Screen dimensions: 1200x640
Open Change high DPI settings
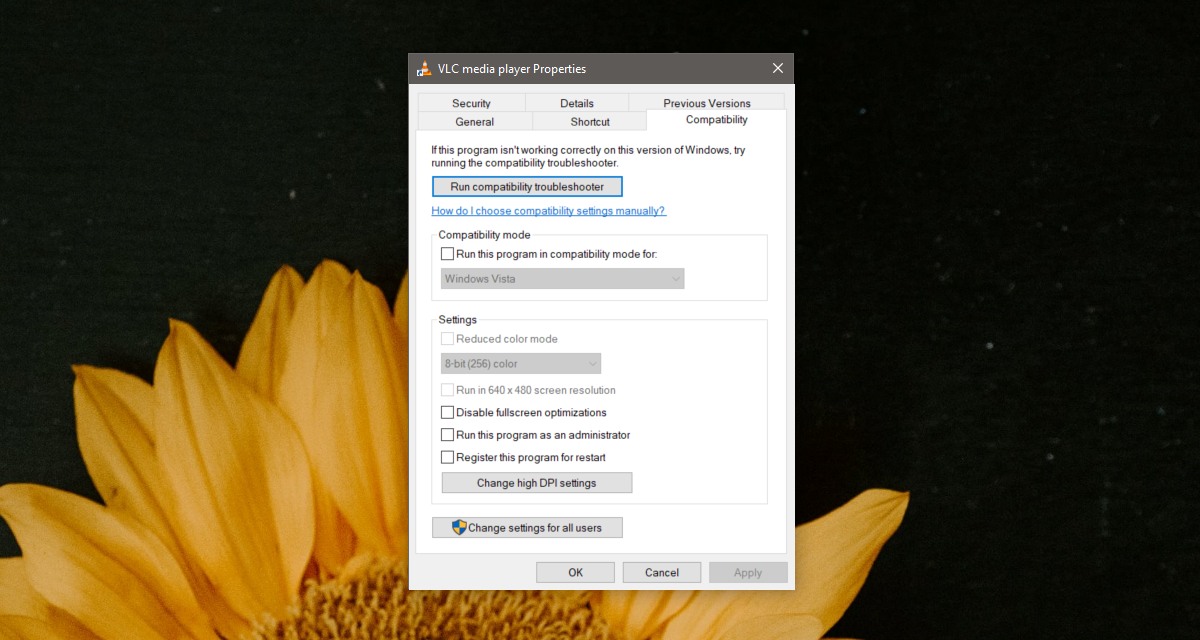point(537,483)
